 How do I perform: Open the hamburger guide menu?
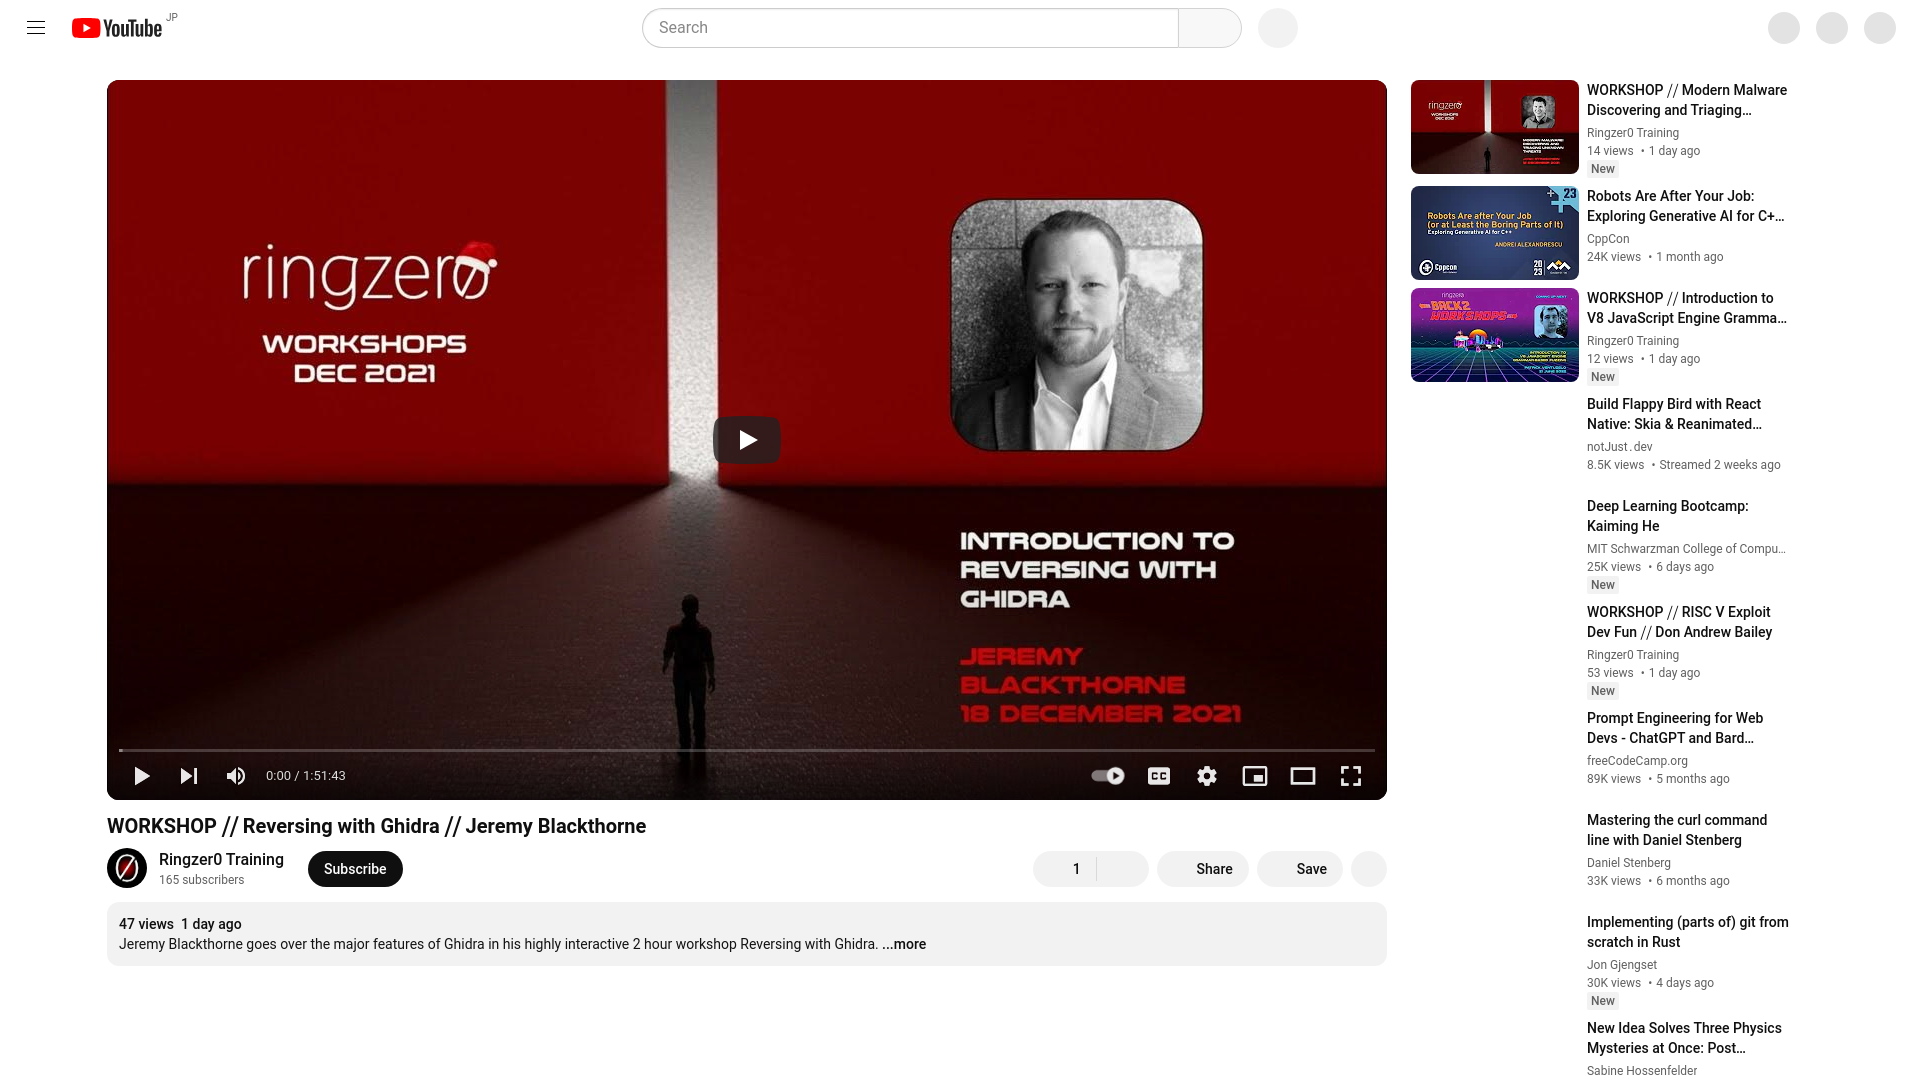[36, 28]
